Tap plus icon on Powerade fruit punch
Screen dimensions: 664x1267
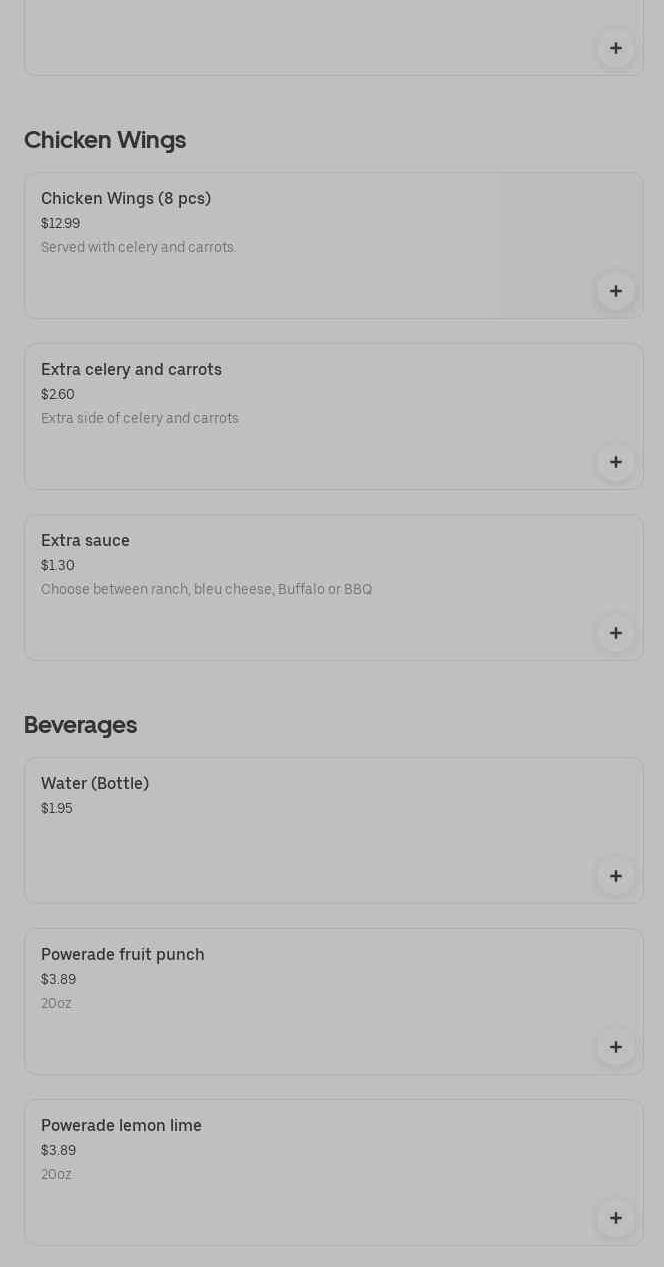[x=616, y=1047]
